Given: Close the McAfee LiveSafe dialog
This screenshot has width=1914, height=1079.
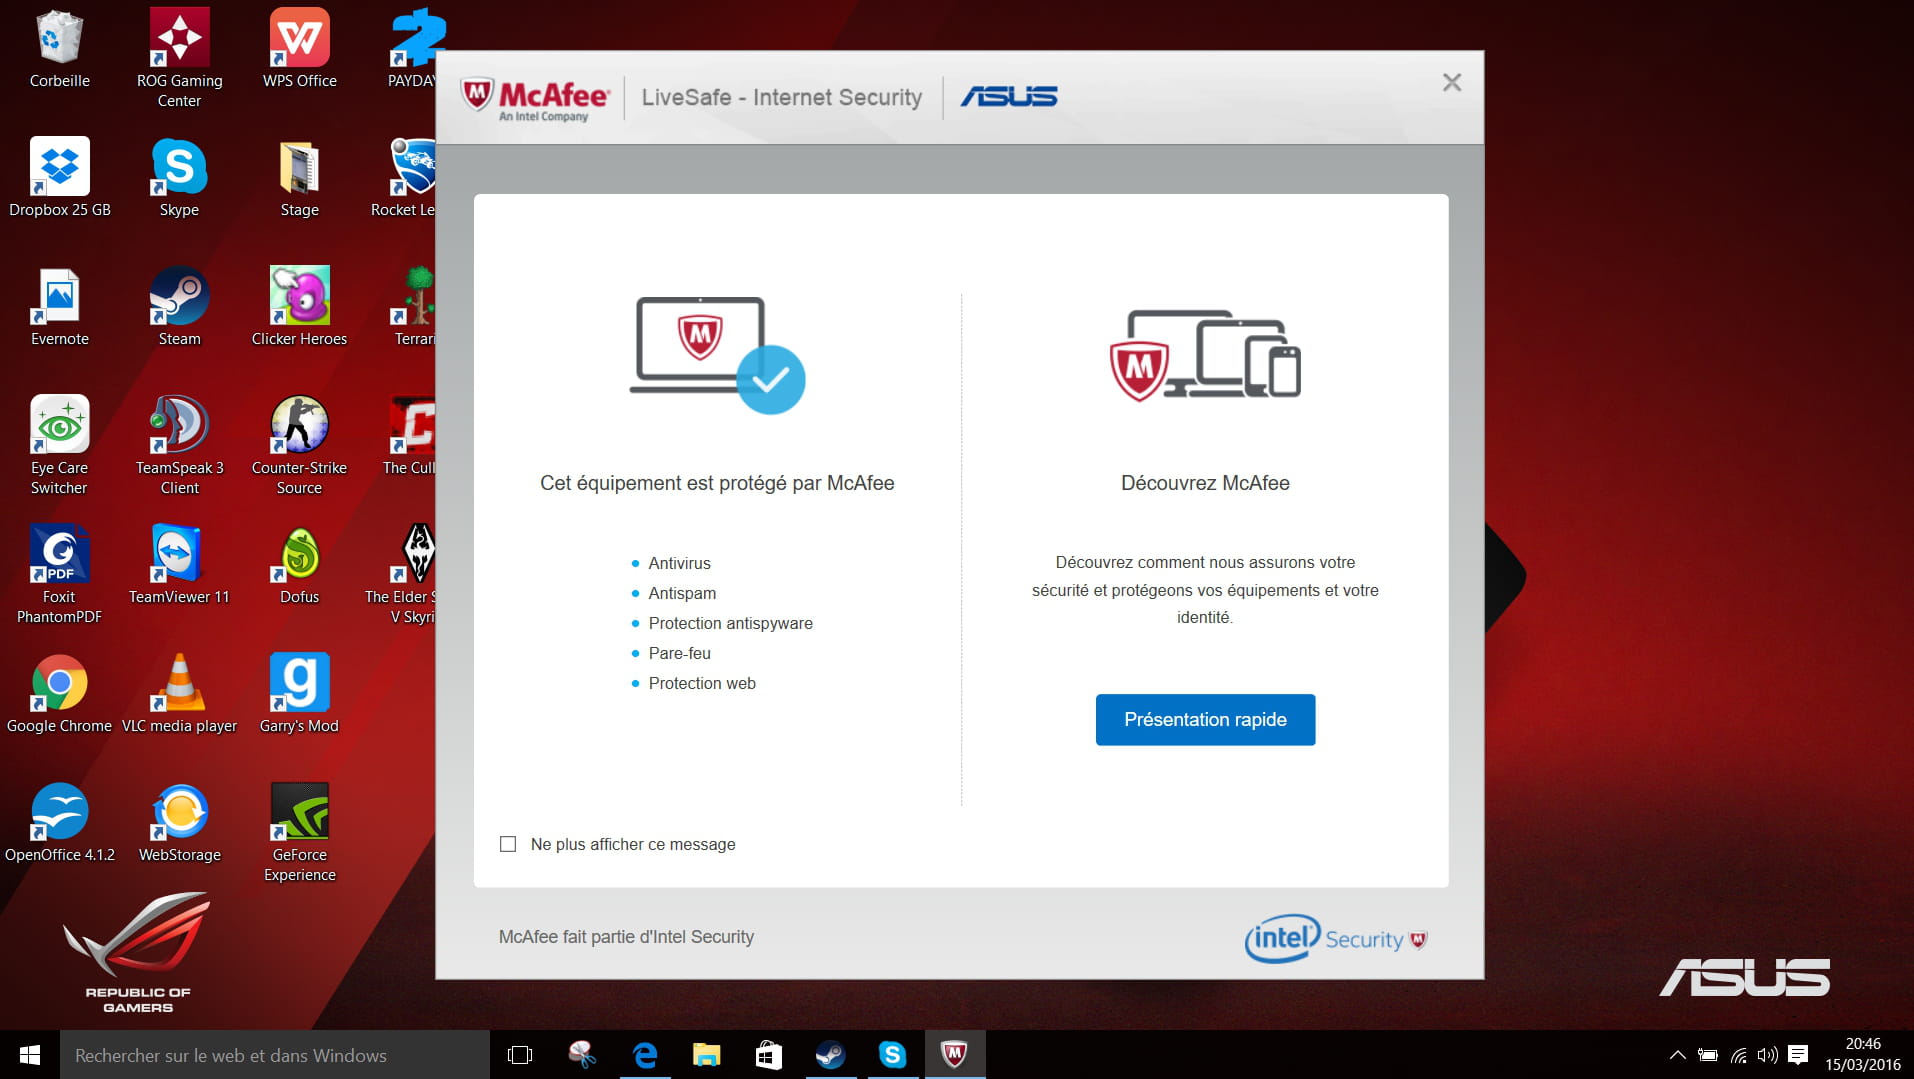Looking at the screenshot, I should tap(1452, 82).
